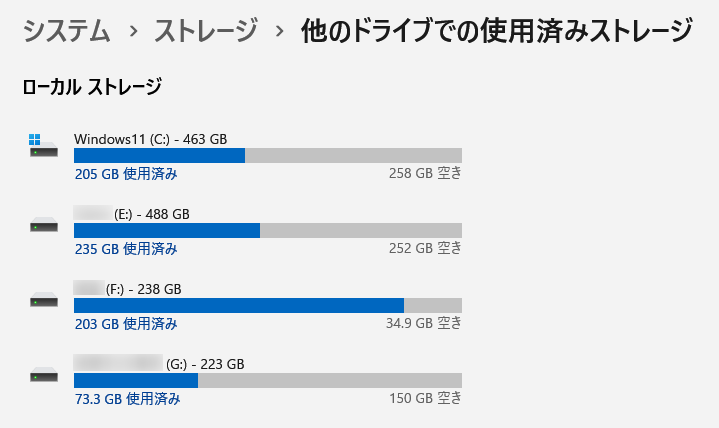
Task: Click the 203 GB 使用済み text
Action: 126,324
